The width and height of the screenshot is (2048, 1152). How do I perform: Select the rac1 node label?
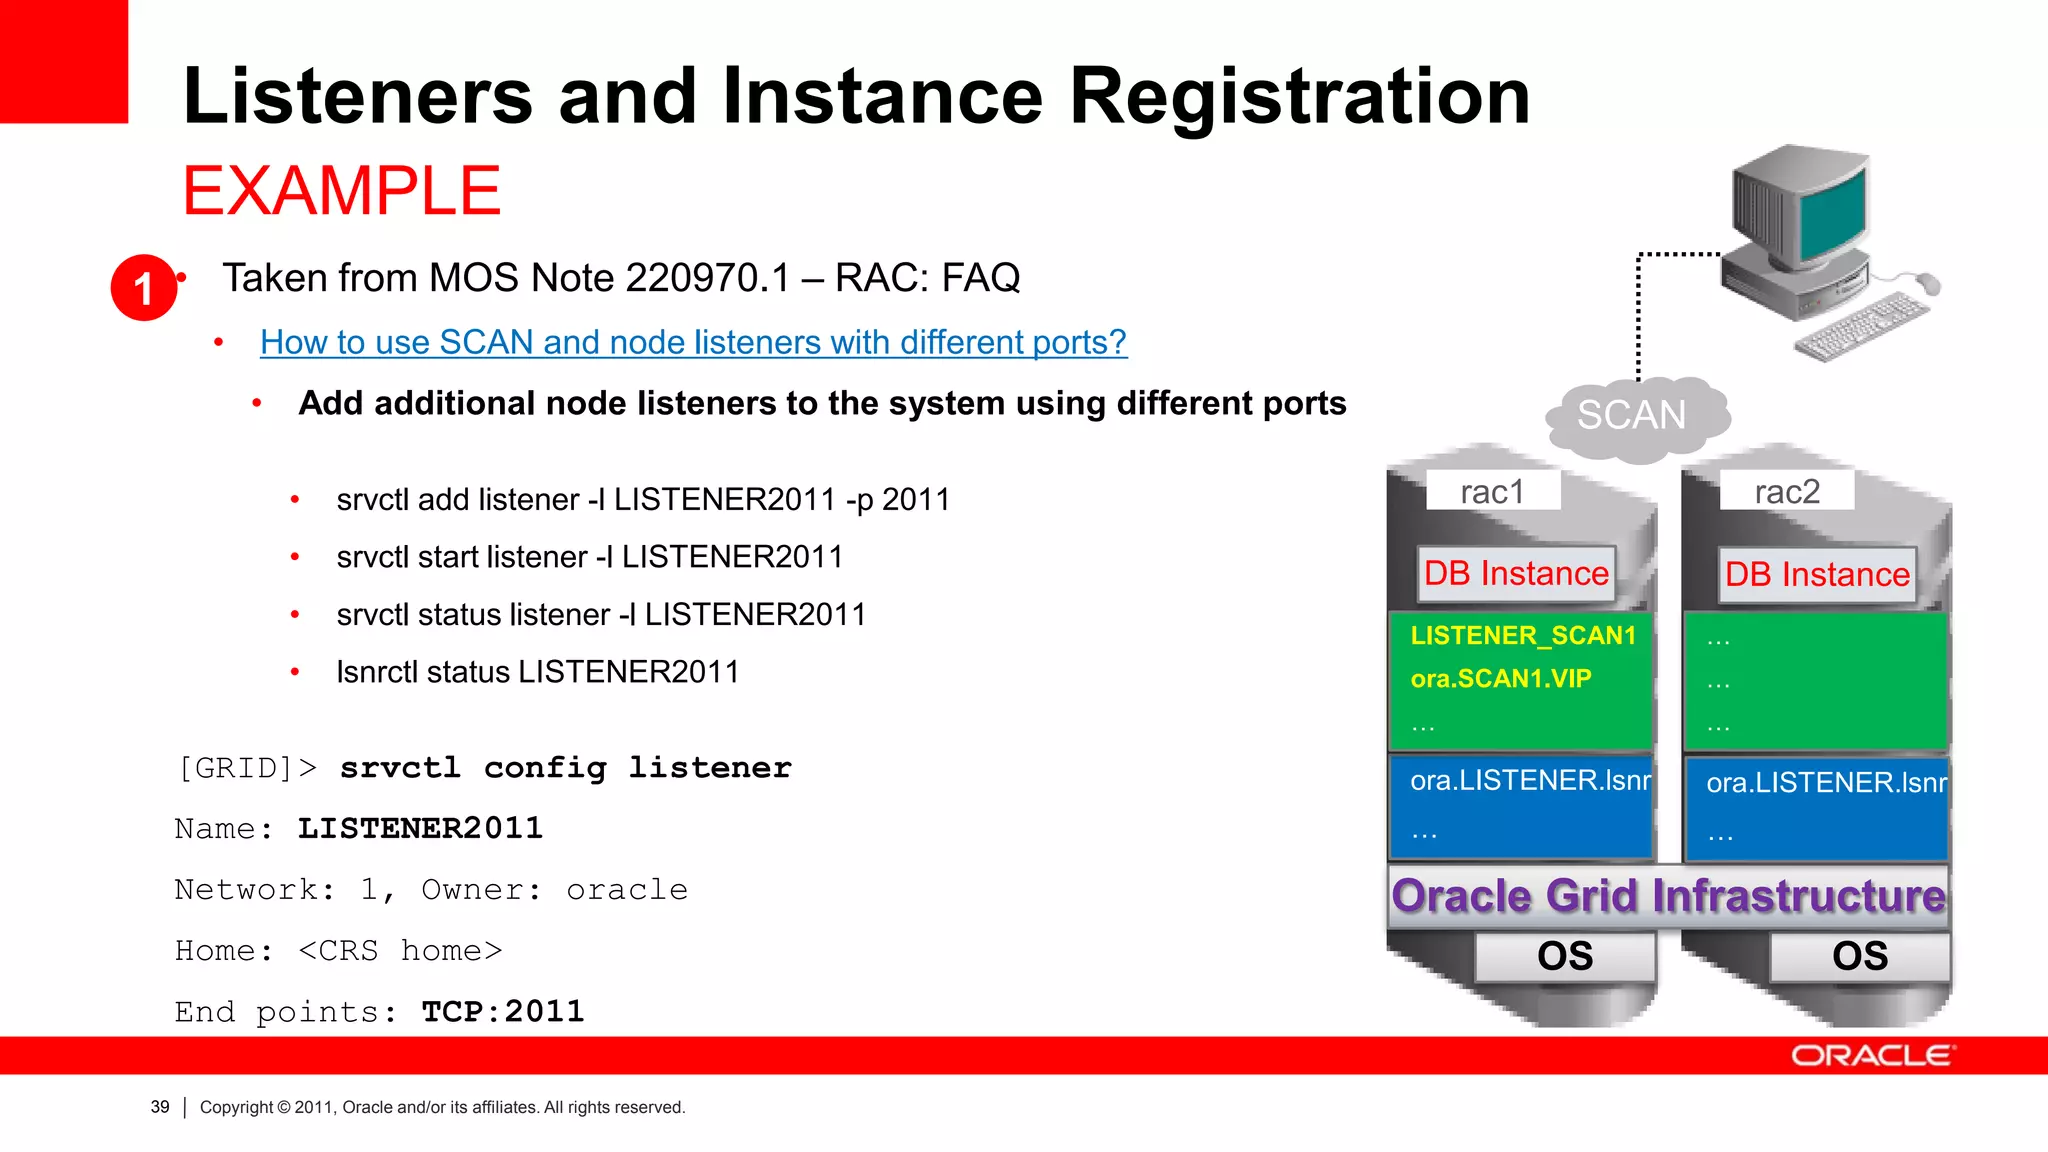[x=1492, y=491]
